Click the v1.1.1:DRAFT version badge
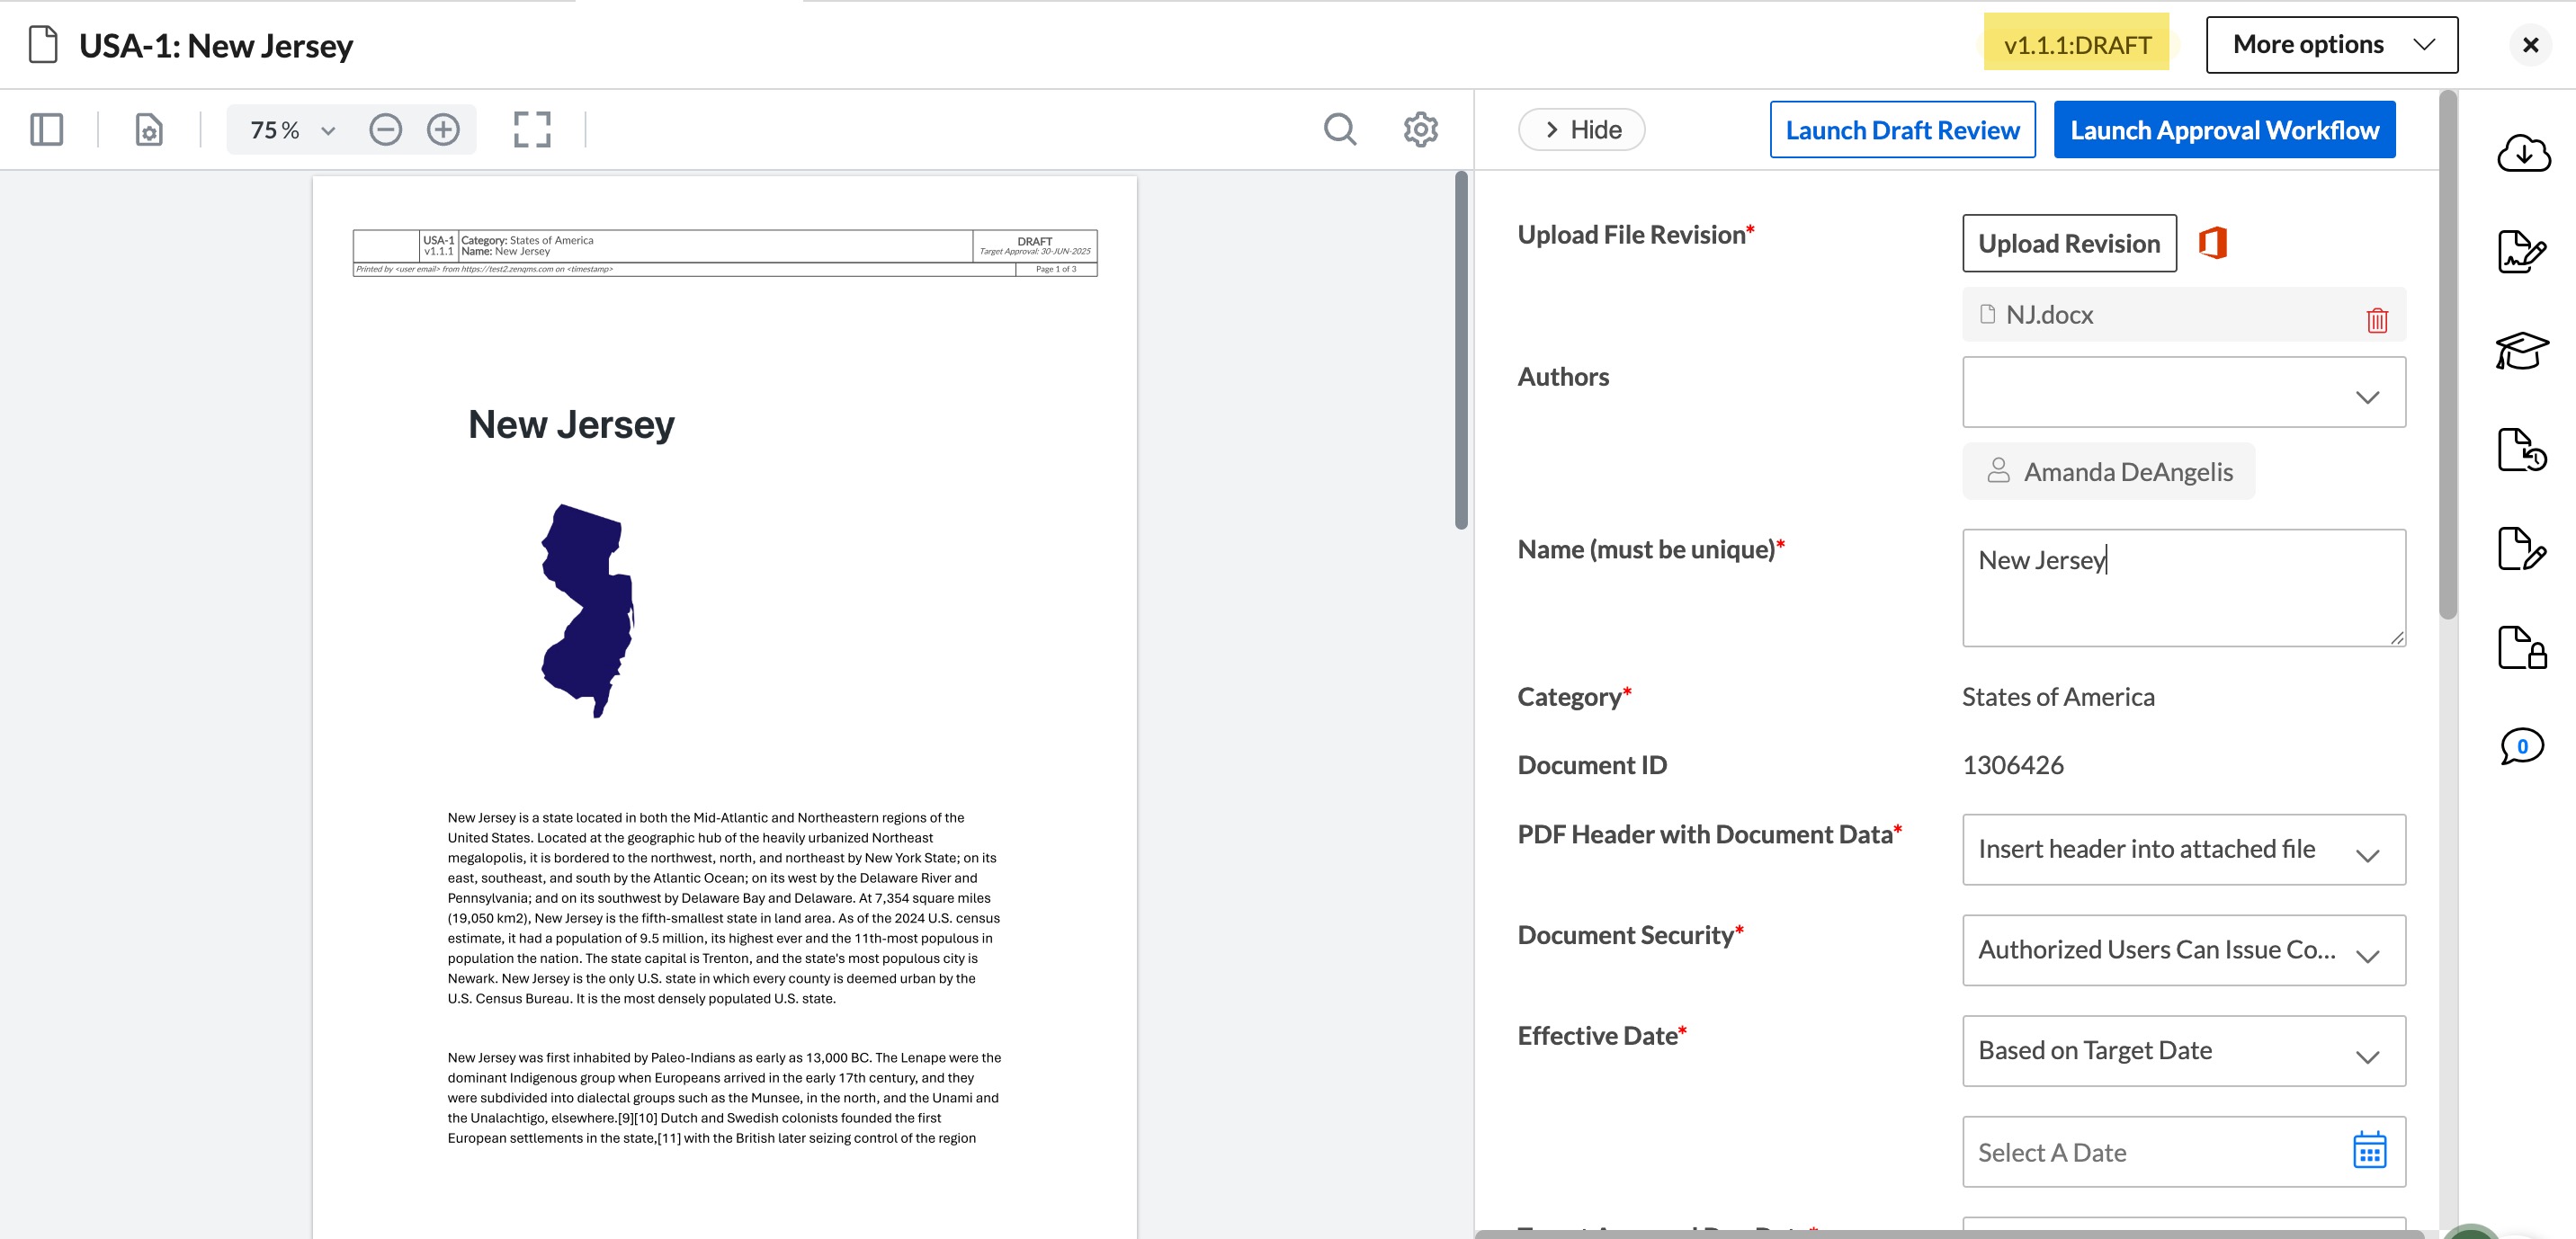This screenshot has height=1239, width=2576. (x=2076, y=45)
